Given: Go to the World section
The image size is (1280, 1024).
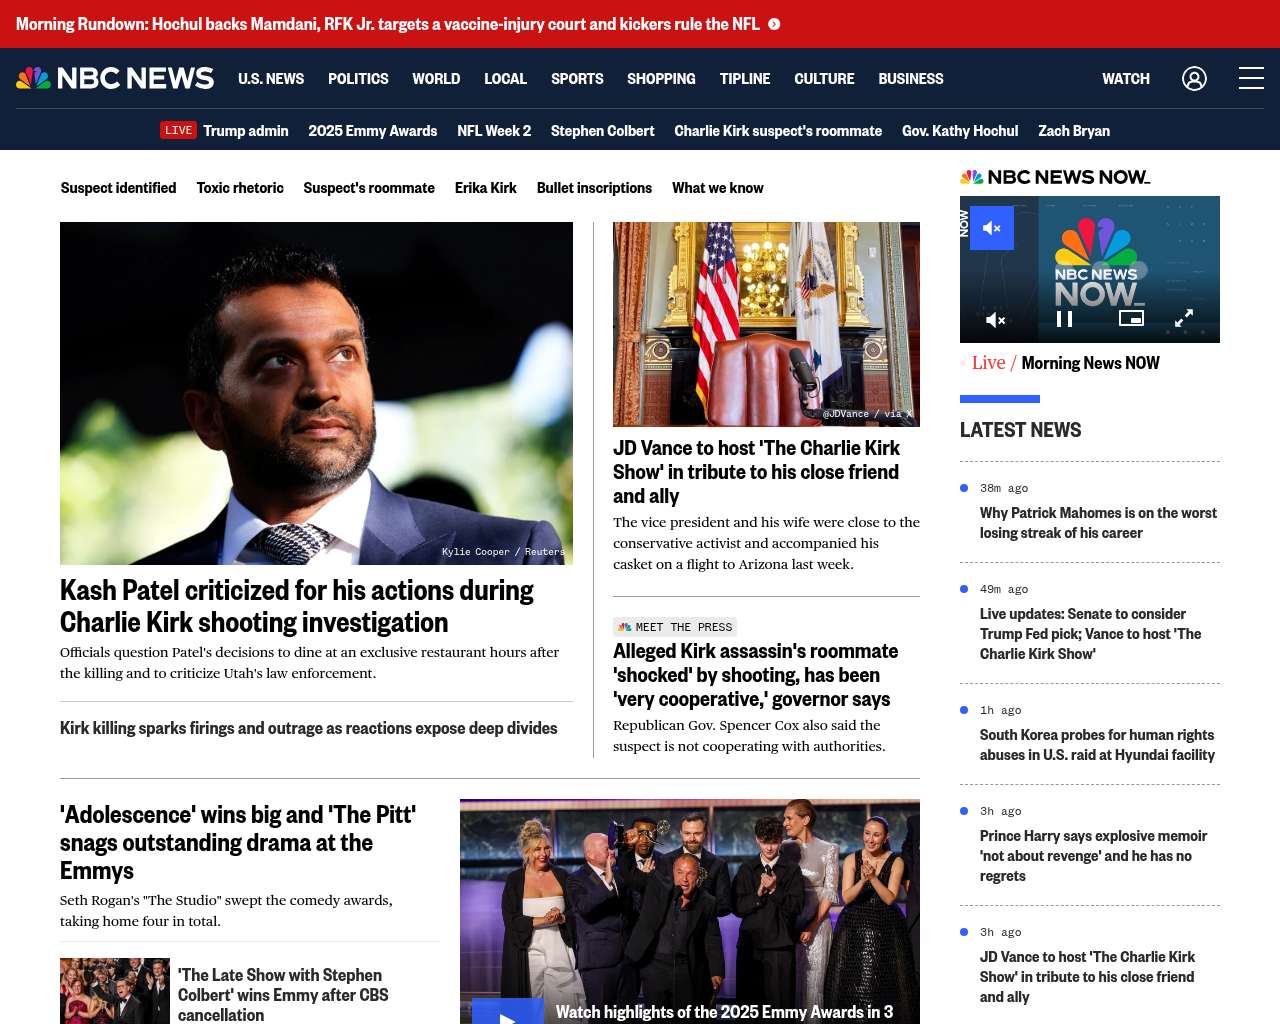Looking at the screenshot, I should coord(436,78).
